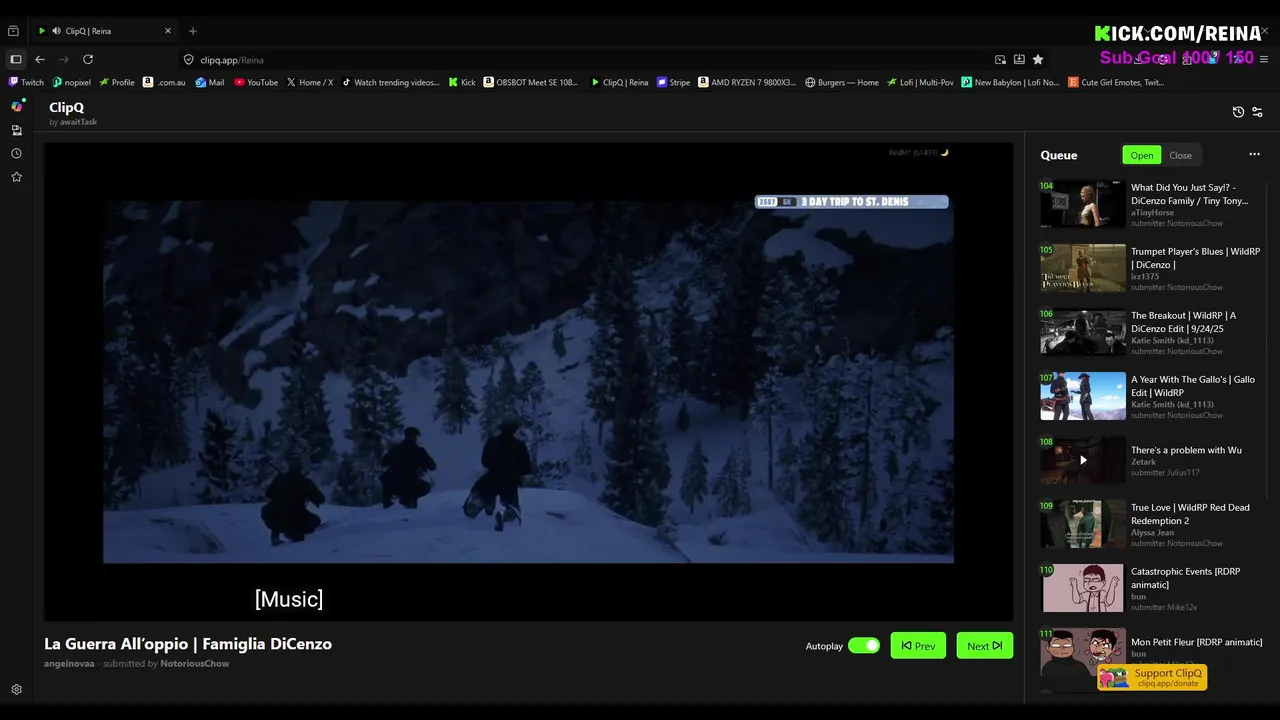This screenshot has height=720, width=1280.
Task: Go to the previous clip with Prev
Action: [918, 645]
